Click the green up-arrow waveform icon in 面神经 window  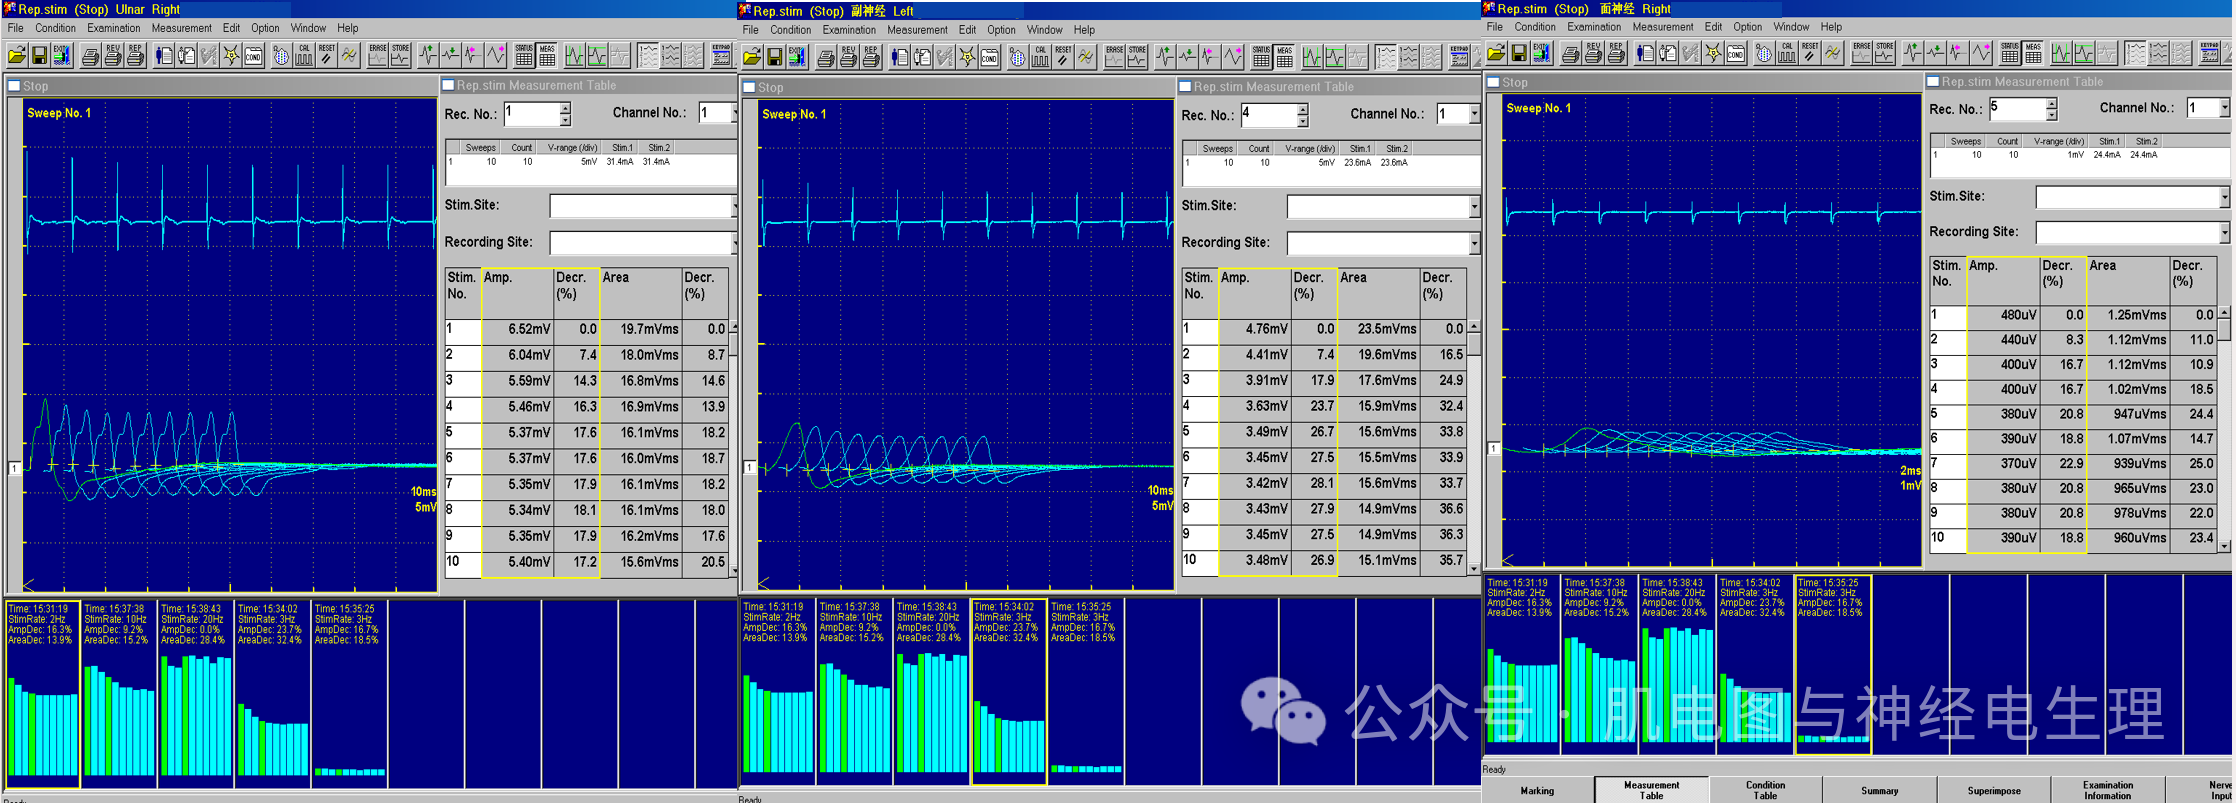pos(1913,53)
